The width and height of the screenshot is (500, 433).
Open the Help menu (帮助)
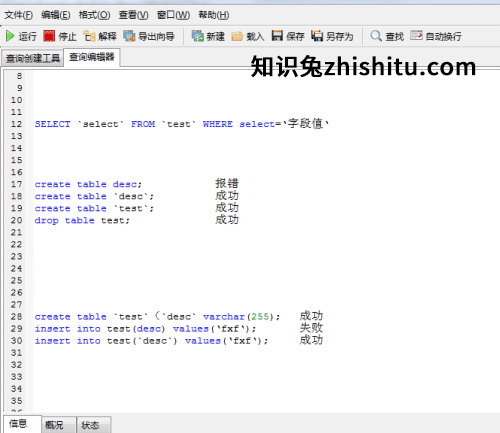214,15
